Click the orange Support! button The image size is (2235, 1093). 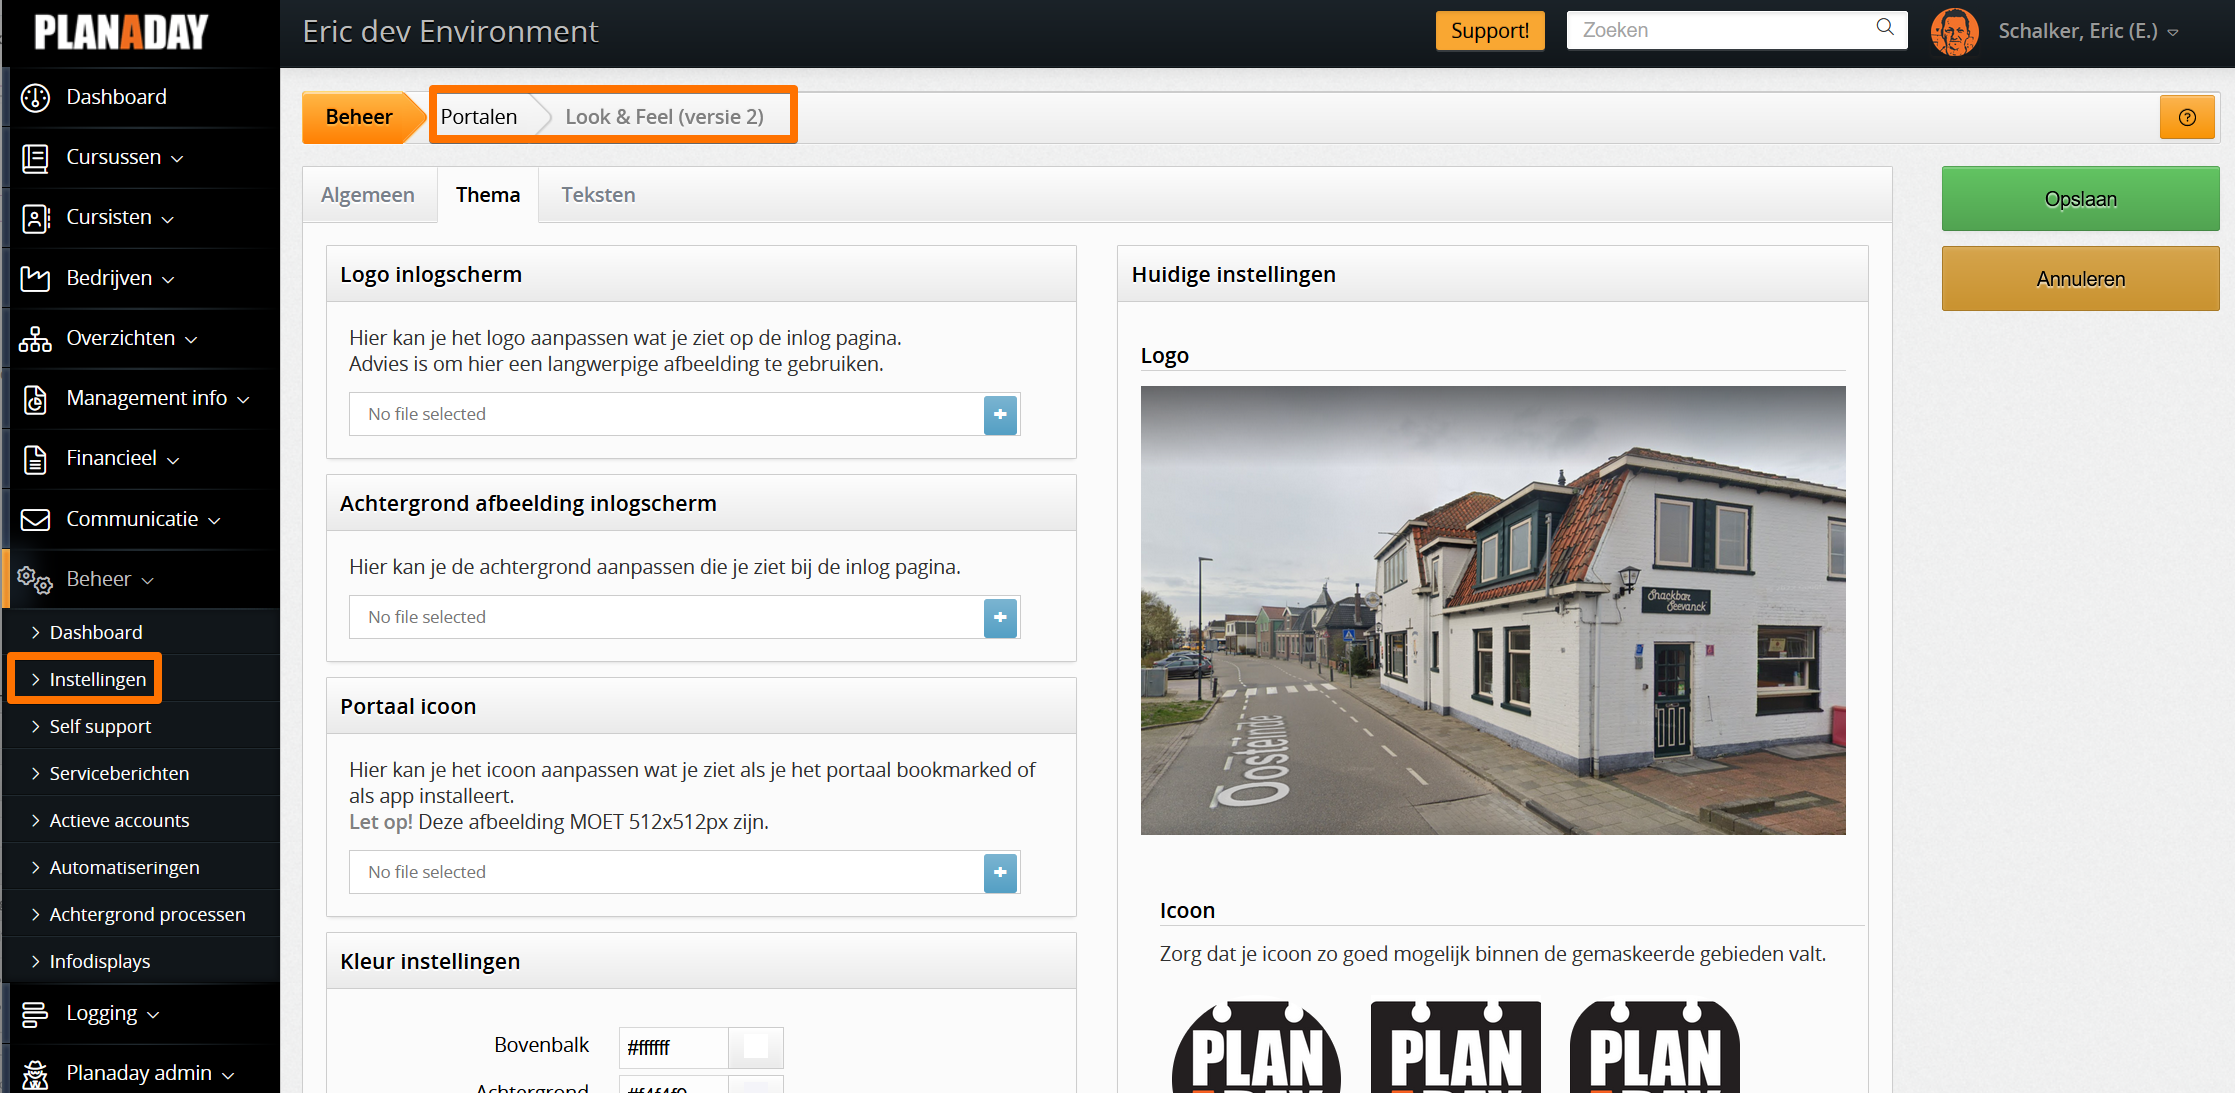(1490, 31)
